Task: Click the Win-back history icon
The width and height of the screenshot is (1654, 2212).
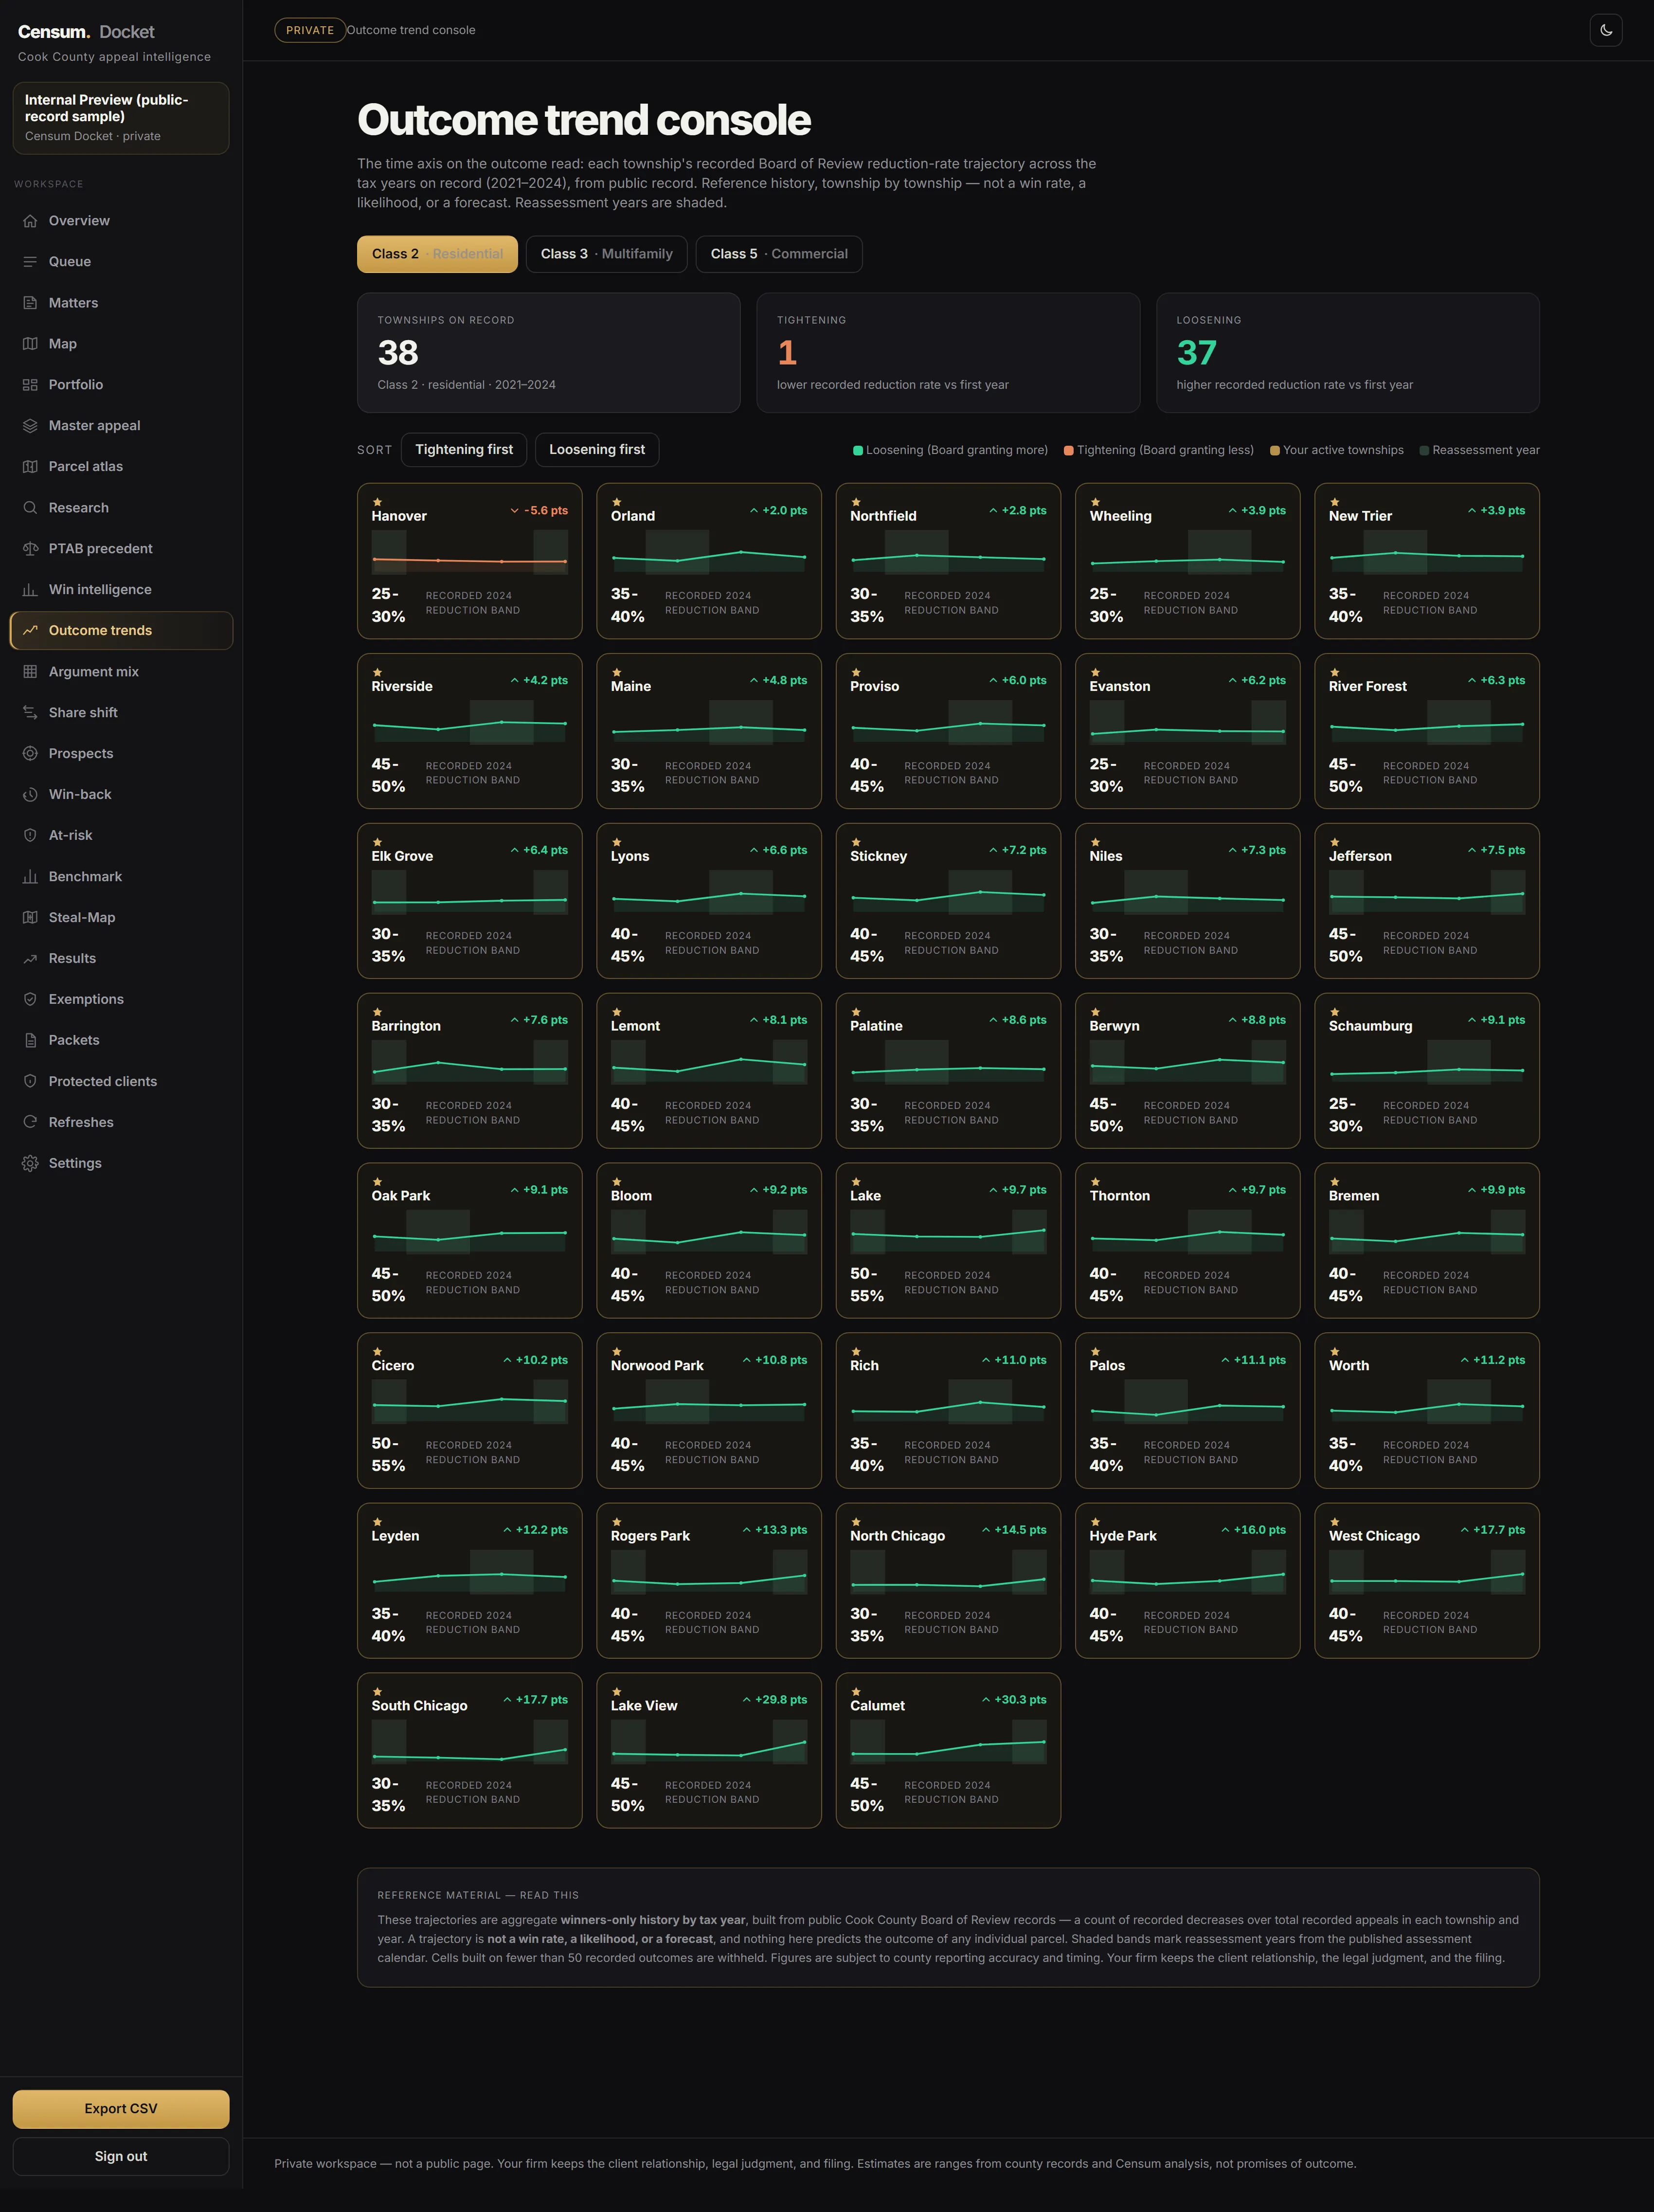Action: pyautogui.click(x=30, y=795)
